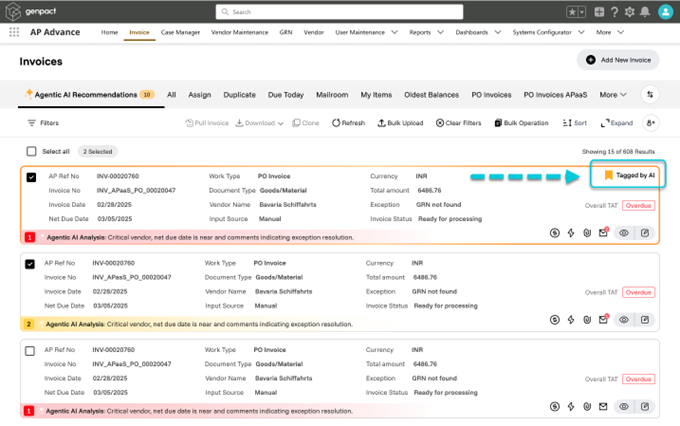Click the global Search field

click(340, 12)
